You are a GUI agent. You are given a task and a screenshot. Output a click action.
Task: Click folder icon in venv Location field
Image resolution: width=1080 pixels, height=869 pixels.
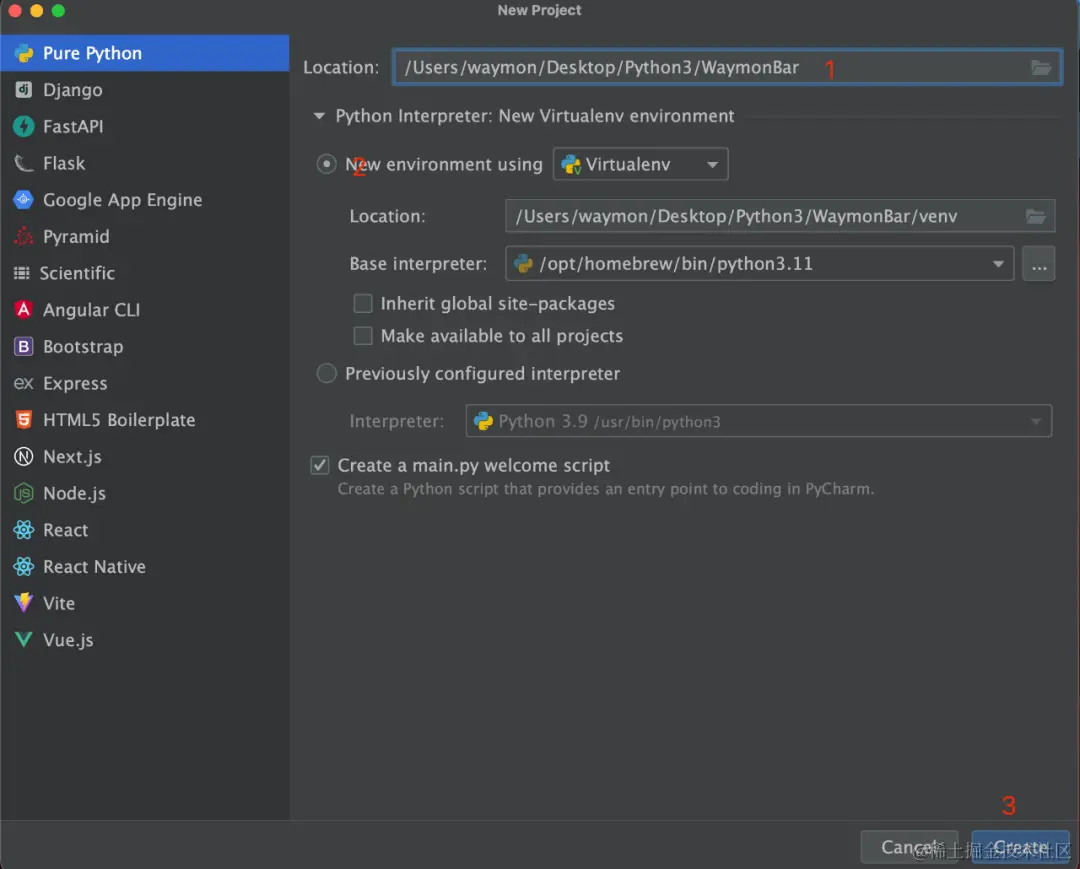[1035, 216]
